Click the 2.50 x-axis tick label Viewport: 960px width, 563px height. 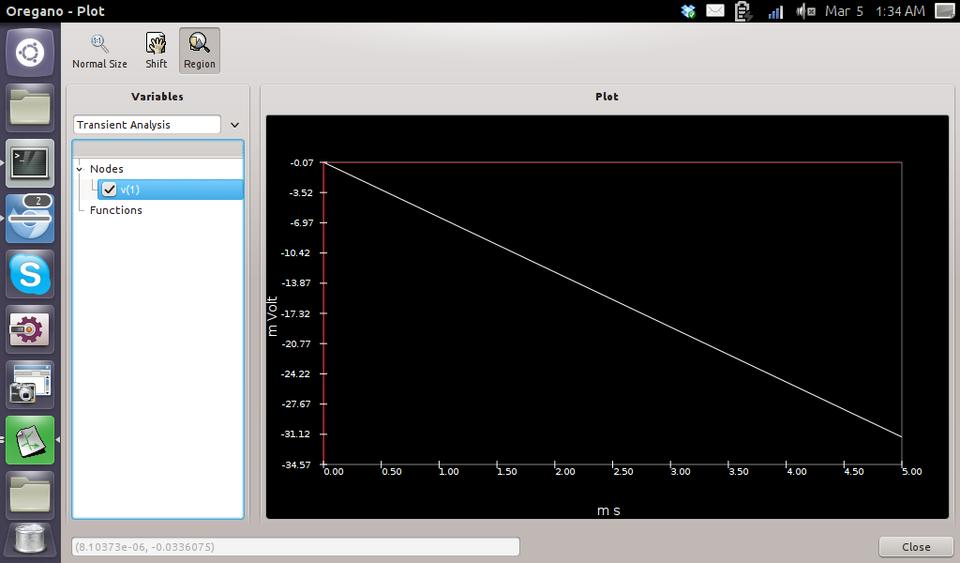(x=623, y=471)
